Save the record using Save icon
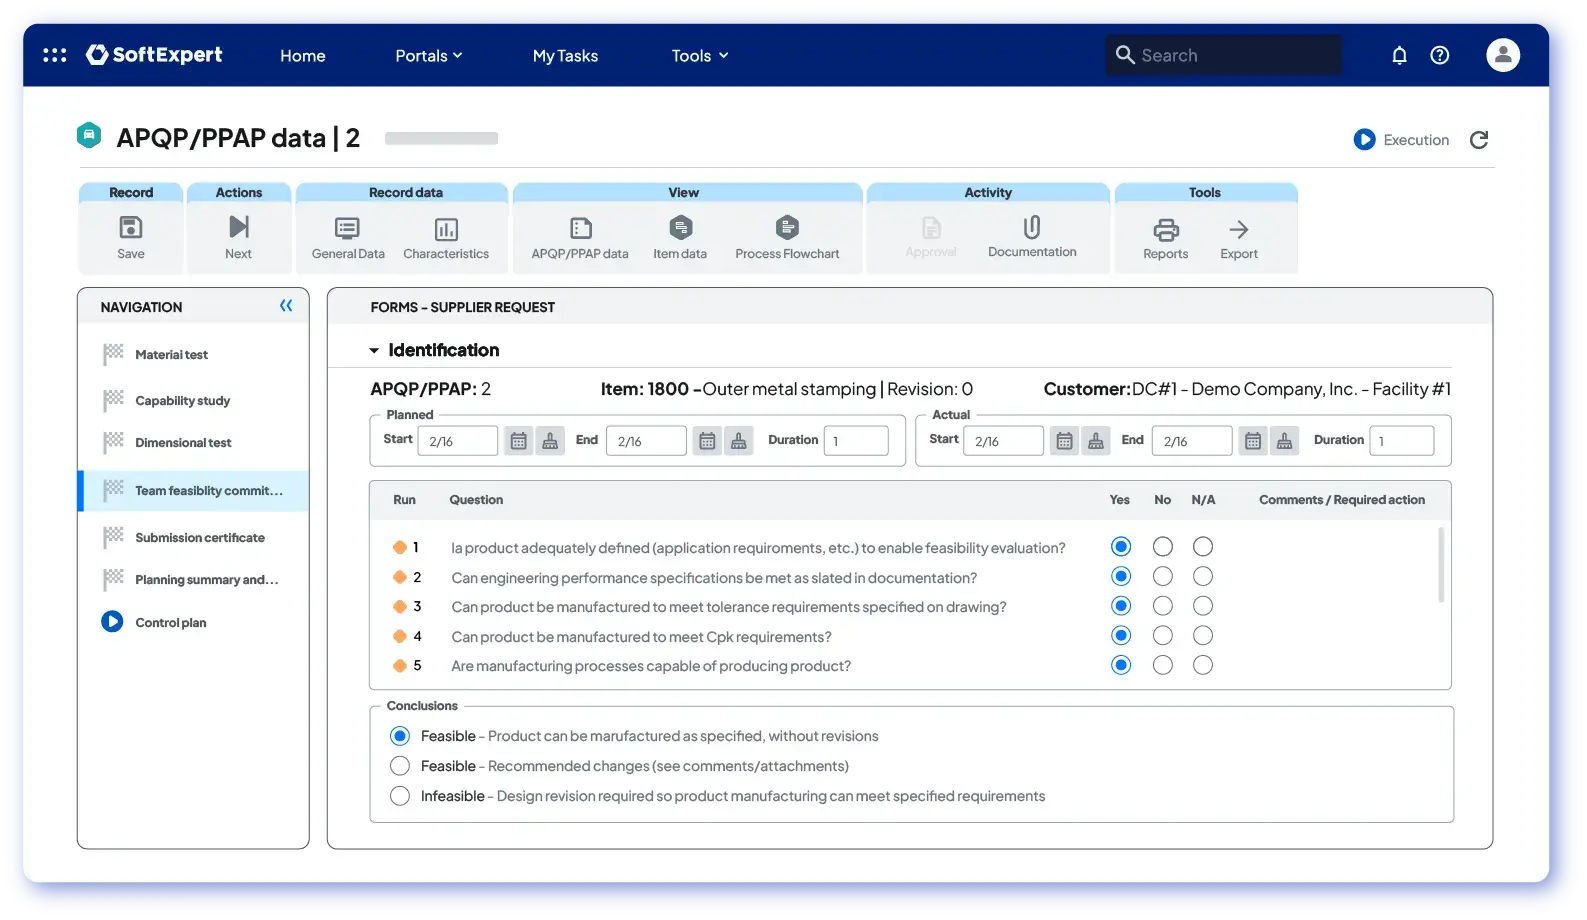Screen dimensions: 1587x920 coord(131,238)
